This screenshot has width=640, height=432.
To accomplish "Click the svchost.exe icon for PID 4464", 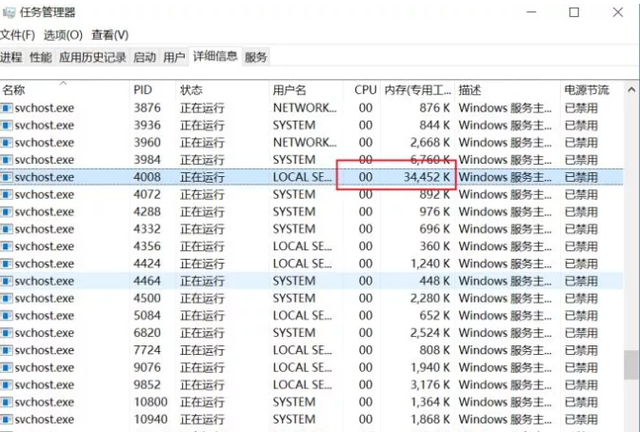I will tap(7, 281).
